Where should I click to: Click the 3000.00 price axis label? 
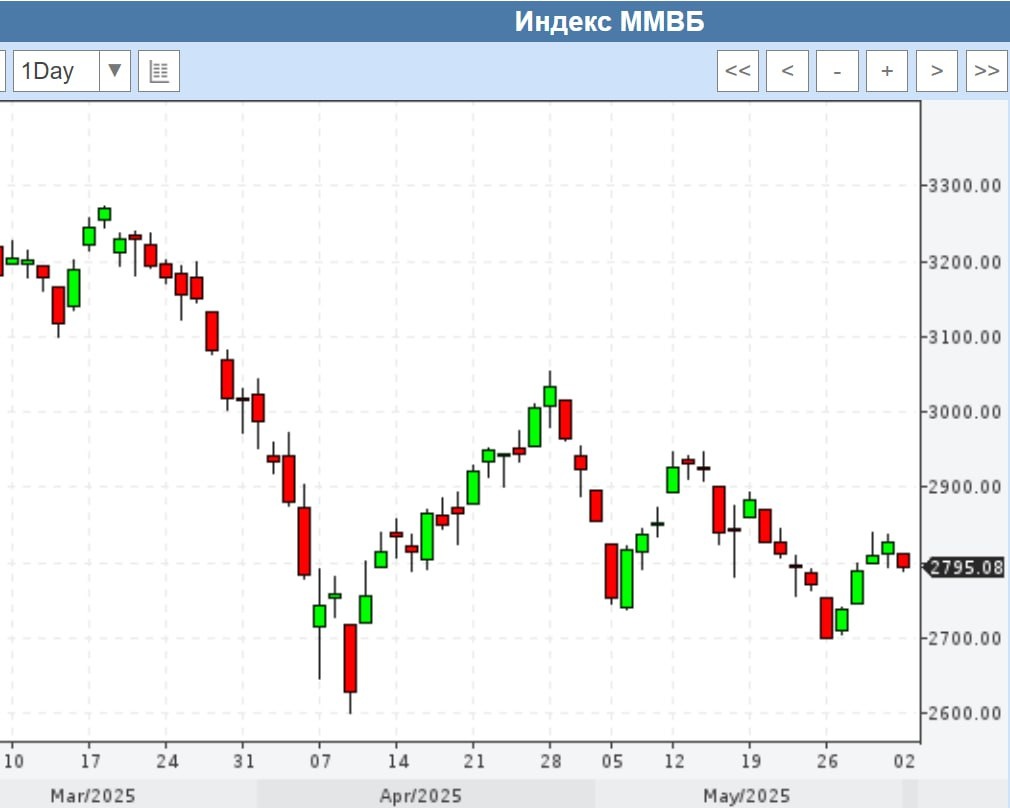pos(964,412)
